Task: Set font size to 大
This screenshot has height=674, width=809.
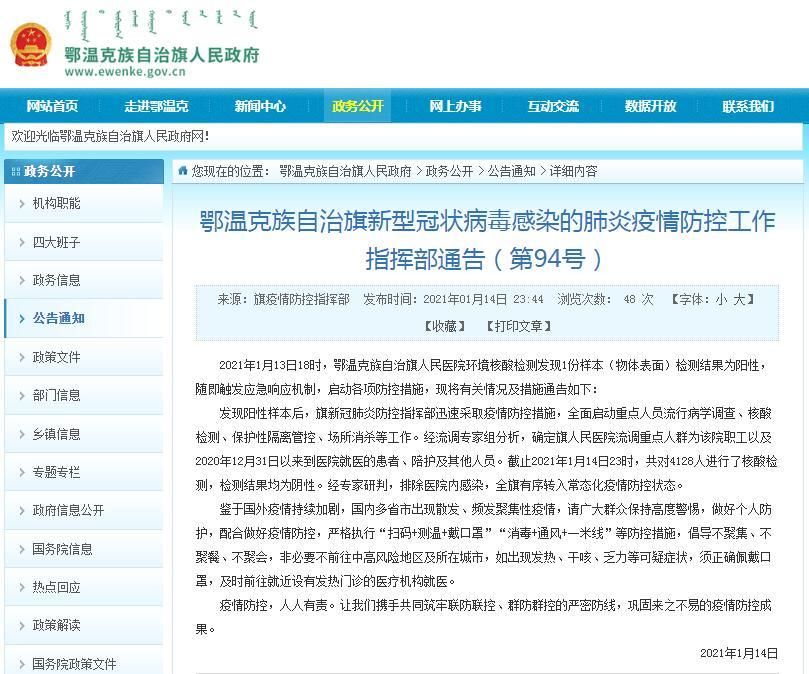Action: [739, 299]
